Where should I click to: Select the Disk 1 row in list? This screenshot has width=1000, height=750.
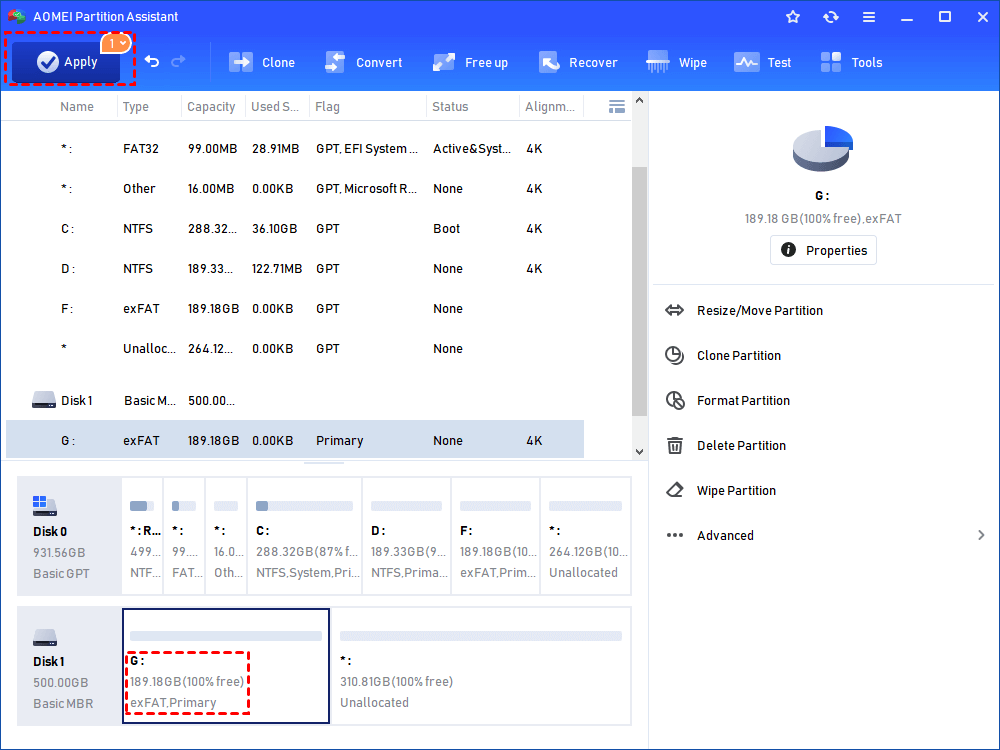point(295,401)
